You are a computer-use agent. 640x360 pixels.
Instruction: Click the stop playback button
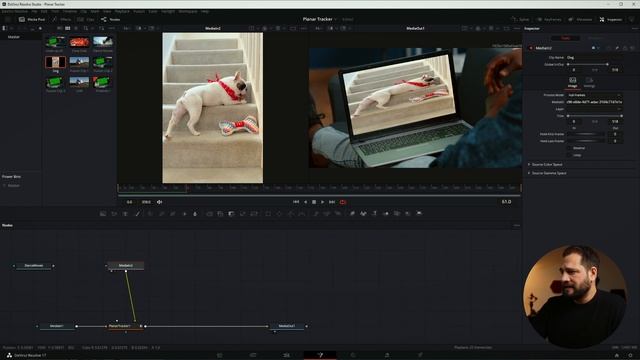click(314, 202)
